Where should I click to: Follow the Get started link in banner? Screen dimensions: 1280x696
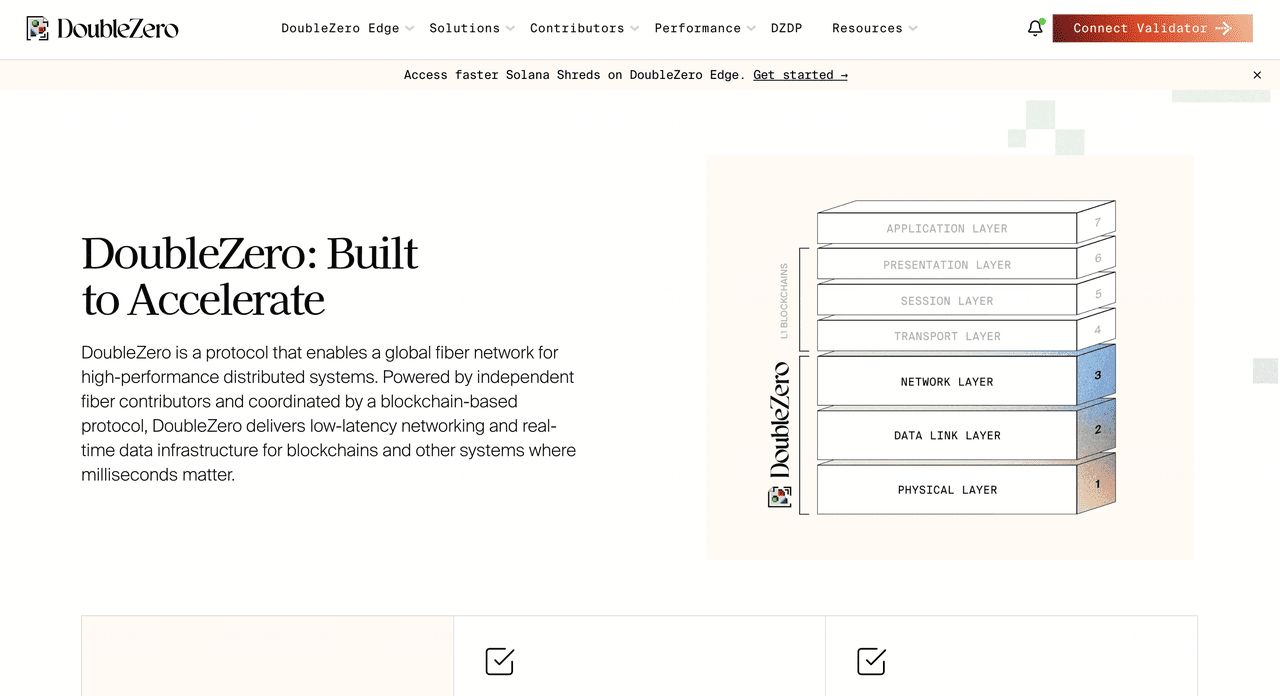(x=800, y=75)
